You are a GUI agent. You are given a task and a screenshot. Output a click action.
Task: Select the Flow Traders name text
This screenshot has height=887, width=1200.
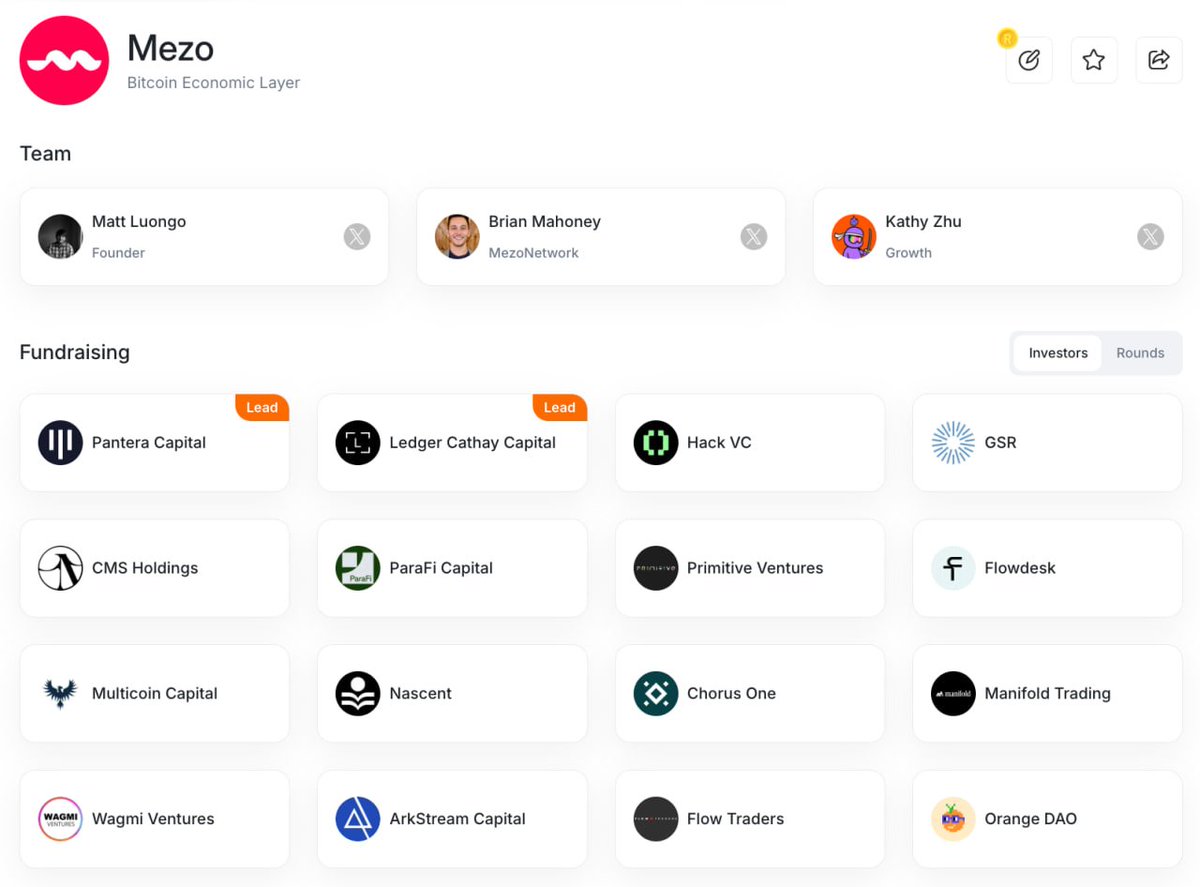click(x=735, y=819)
